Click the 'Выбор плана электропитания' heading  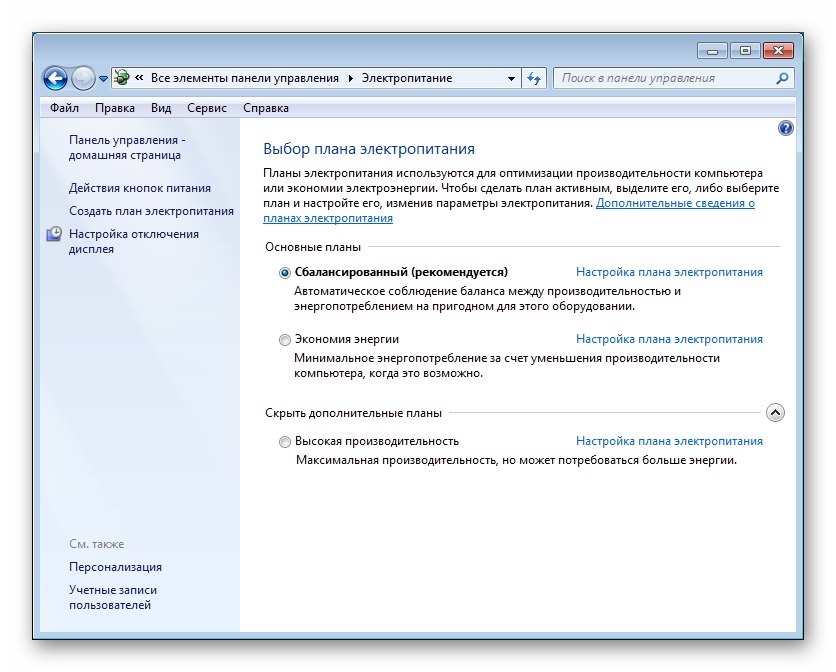(x=369, y=149)
